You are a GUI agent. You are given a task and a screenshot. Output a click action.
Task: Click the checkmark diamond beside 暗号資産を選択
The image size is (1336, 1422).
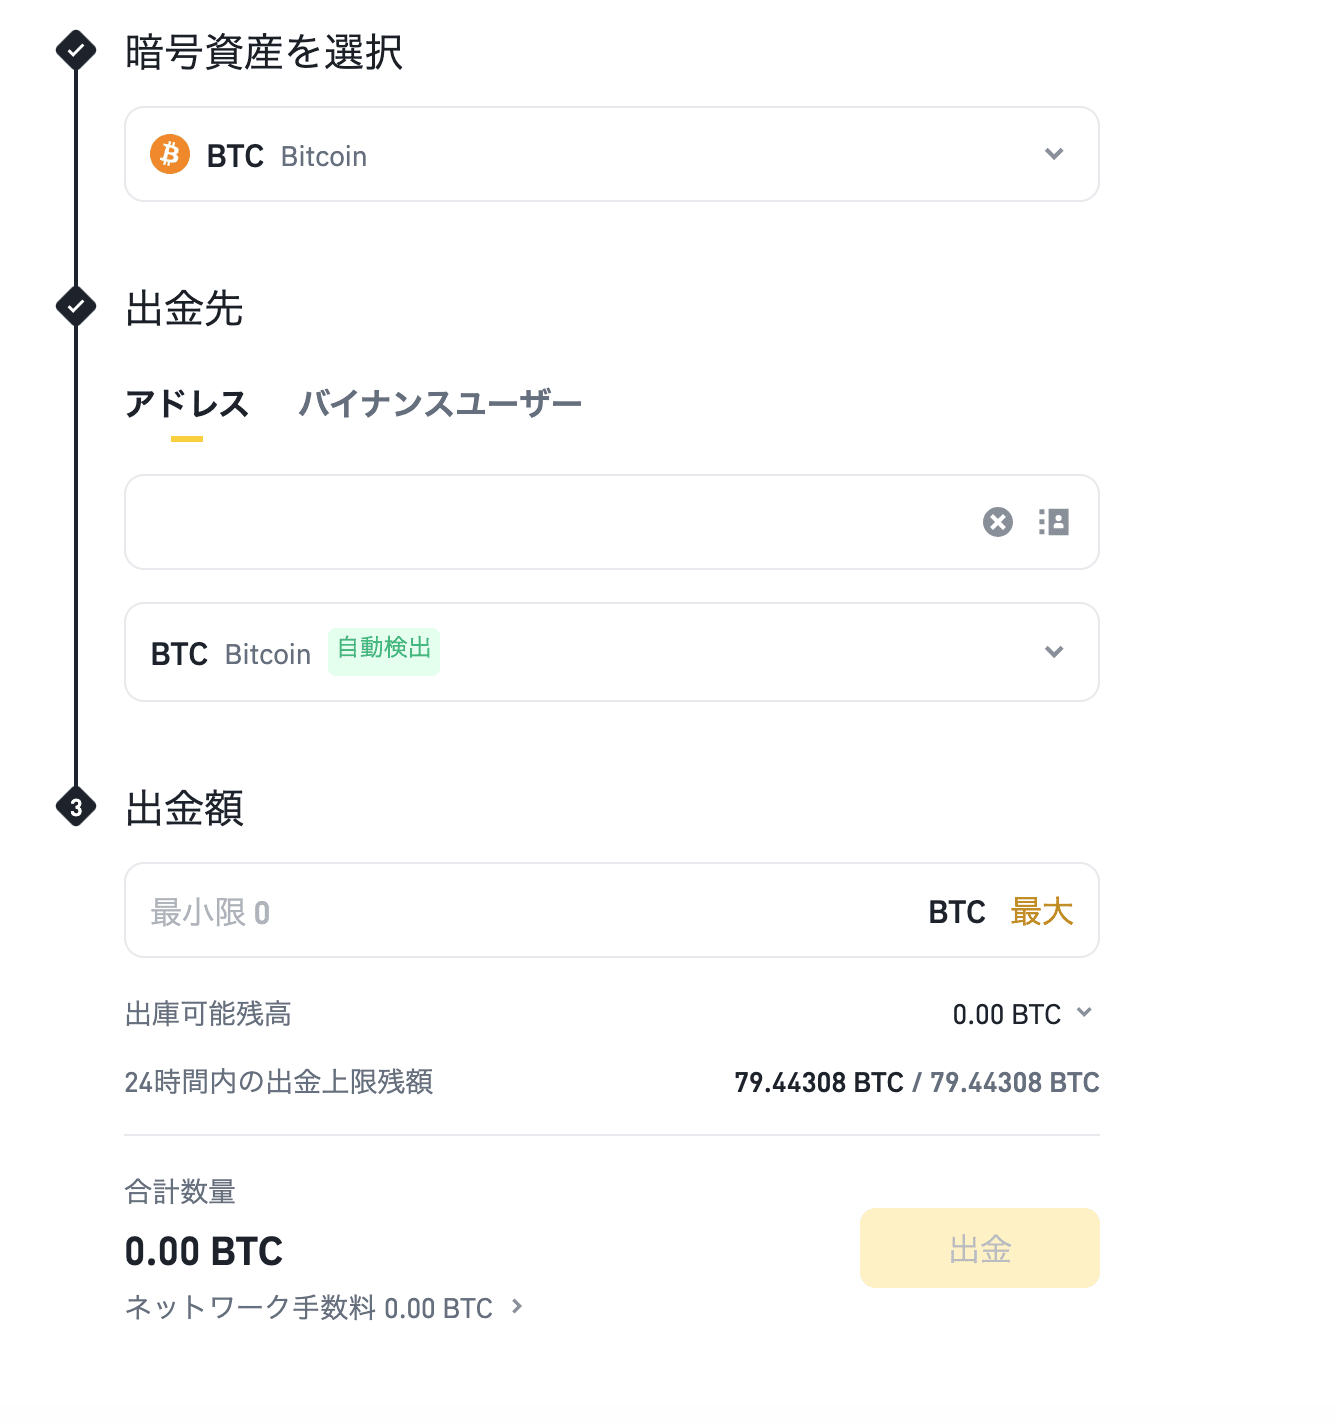[x=76, y=49]
